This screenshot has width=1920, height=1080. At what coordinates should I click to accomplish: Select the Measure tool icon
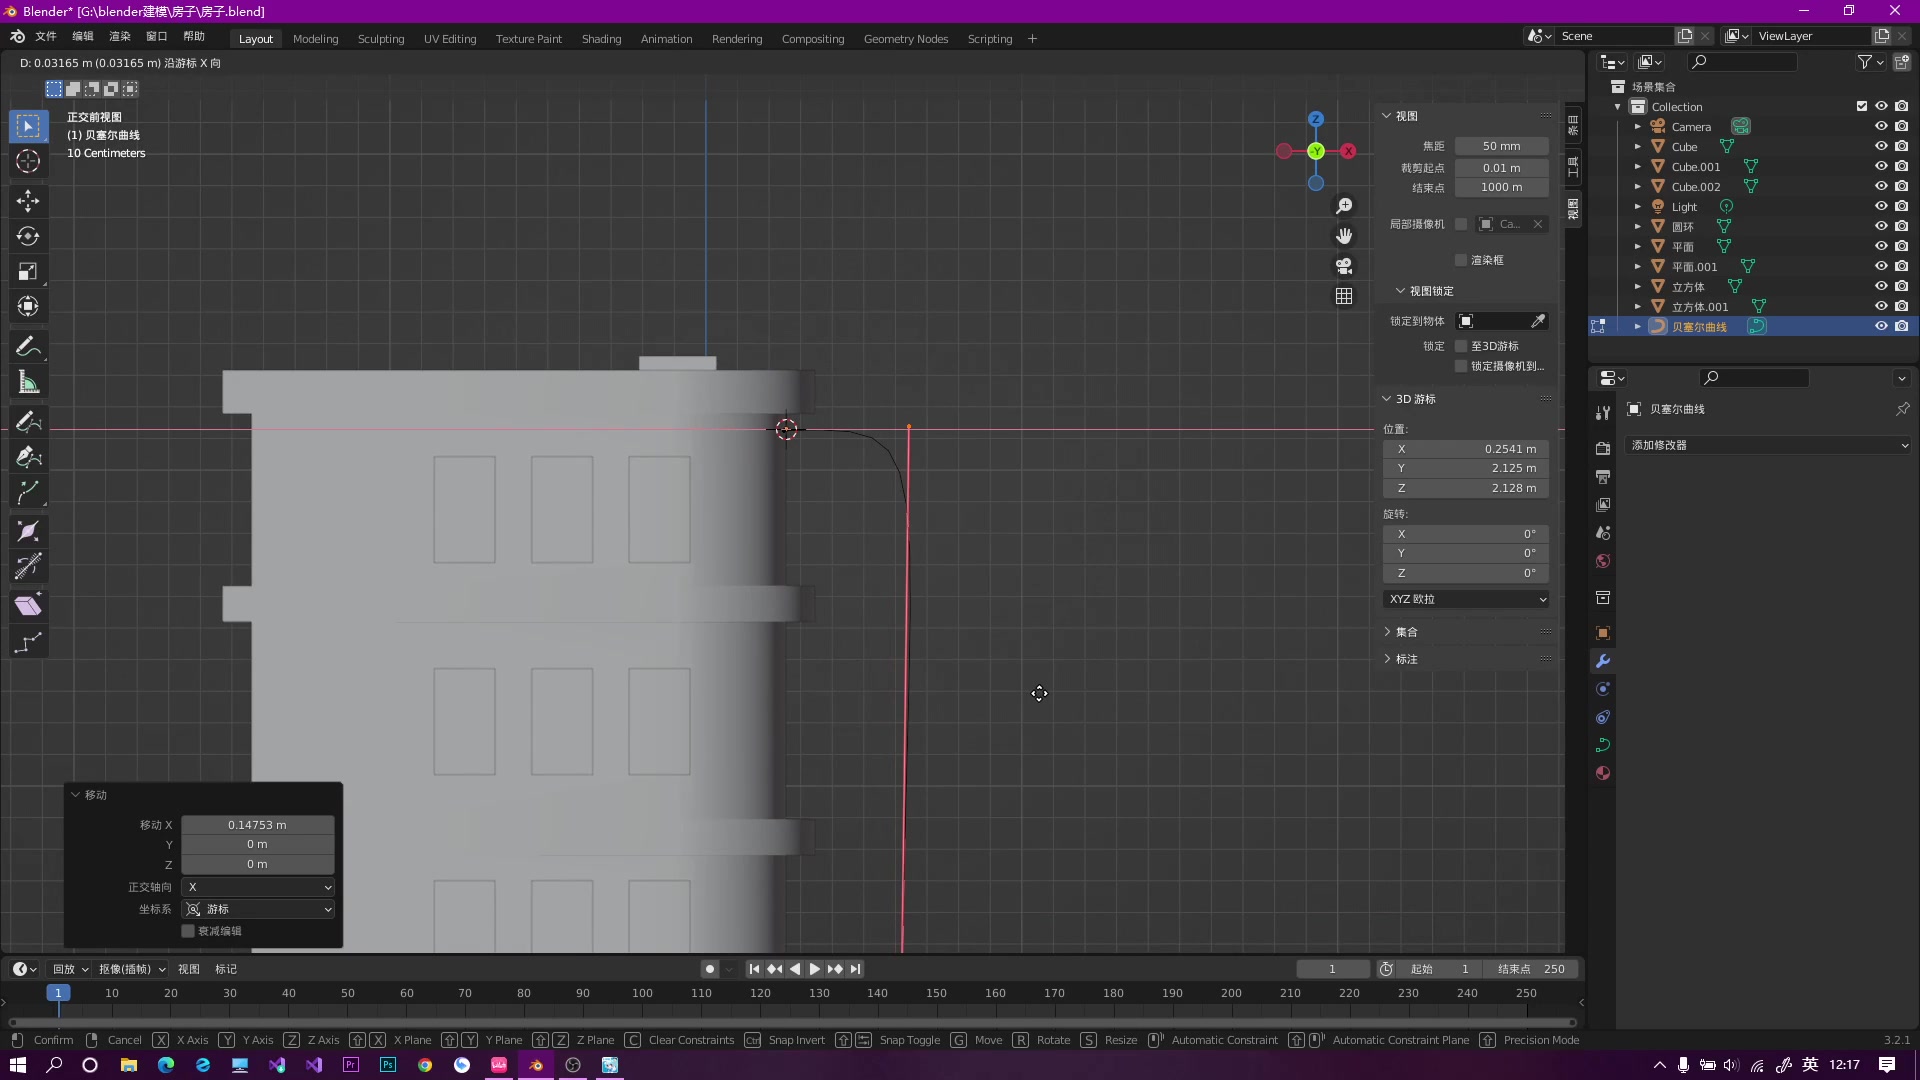pos(28,383)
